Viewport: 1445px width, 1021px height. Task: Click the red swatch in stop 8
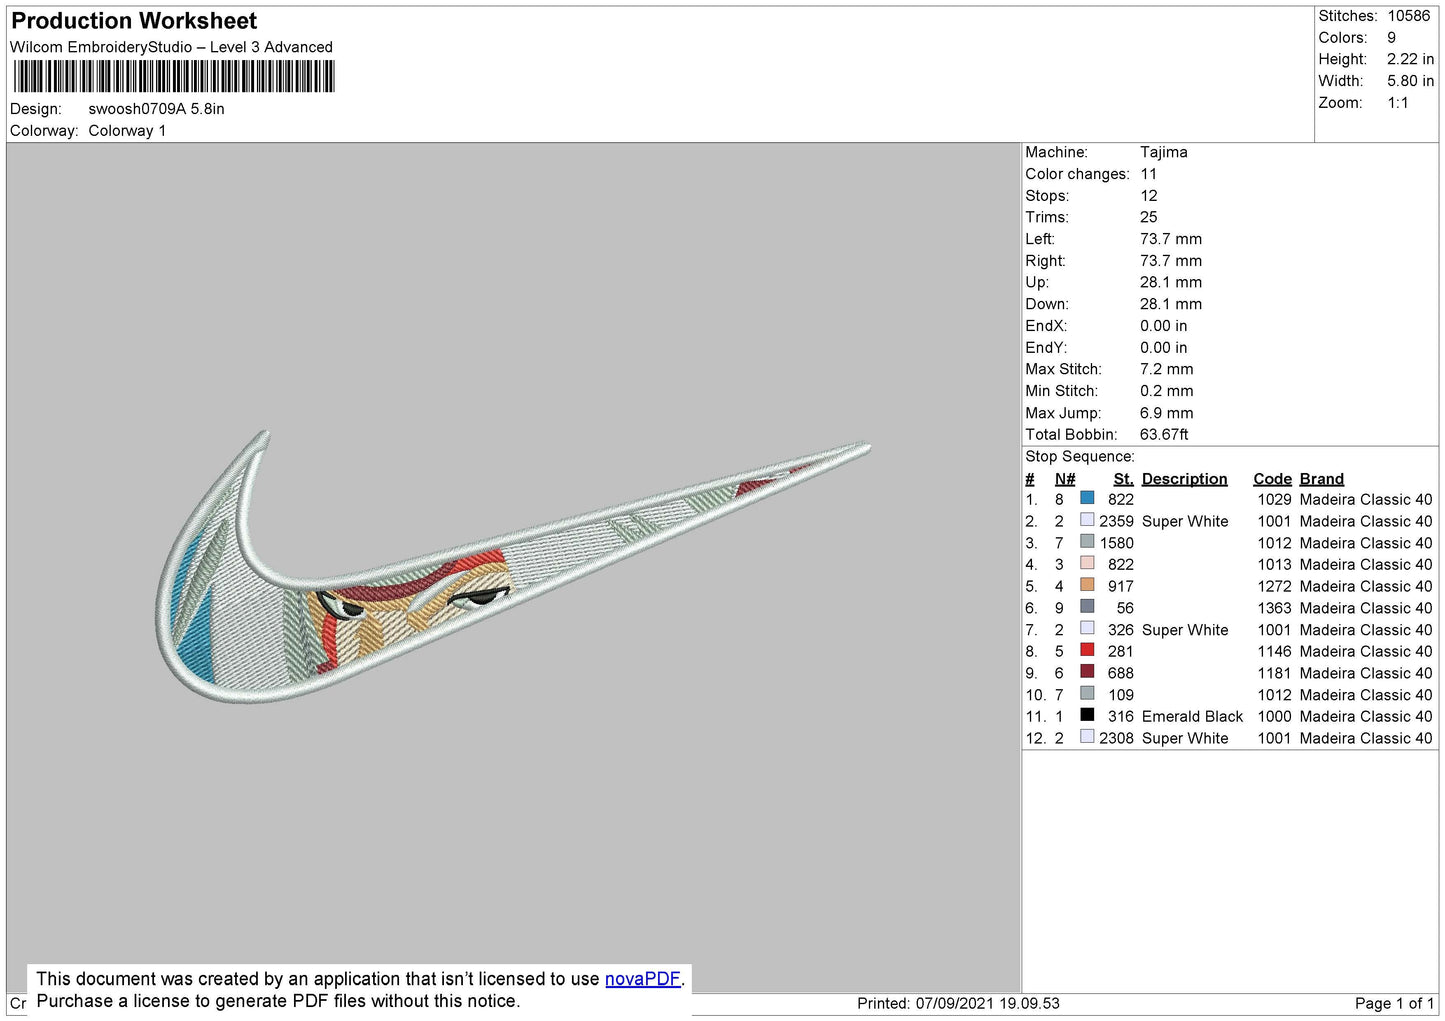coord(1087,650)
